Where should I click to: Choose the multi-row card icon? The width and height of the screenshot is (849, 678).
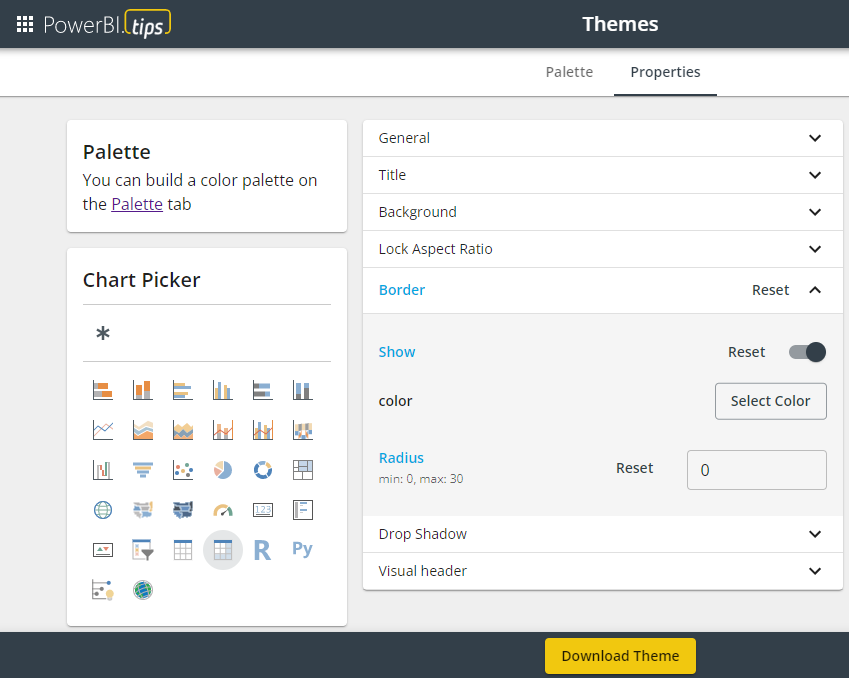click(303, 510)
